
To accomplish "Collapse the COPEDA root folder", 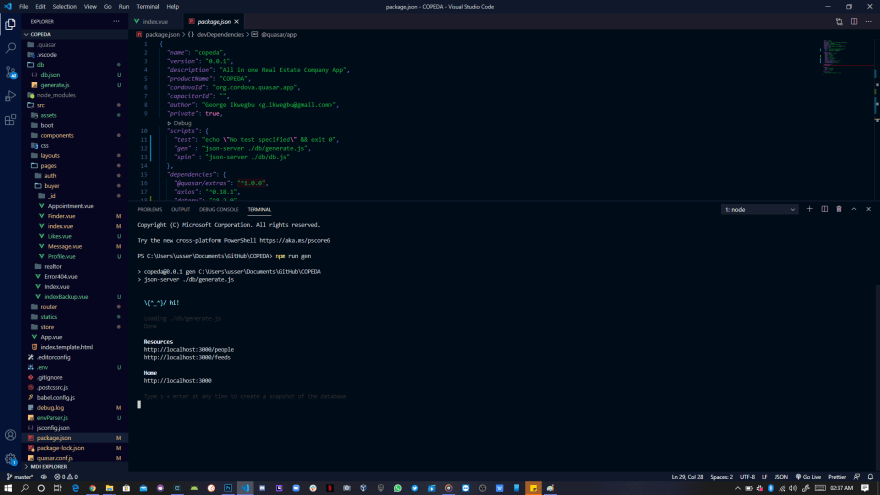I will (75, 34).
